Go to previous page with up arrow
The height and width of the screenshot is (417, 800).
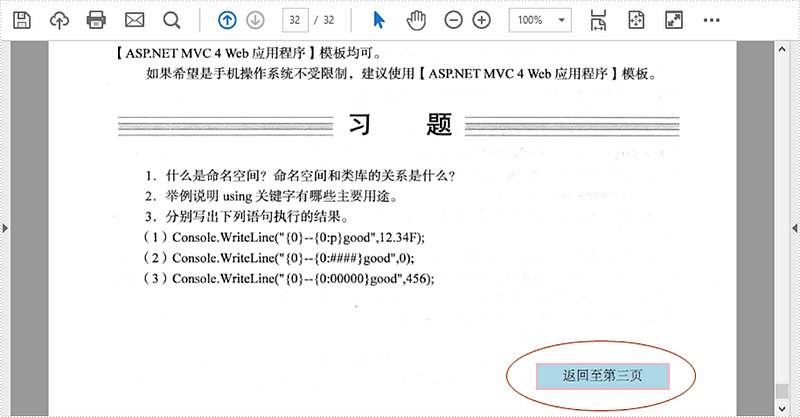tap(227, 20)
